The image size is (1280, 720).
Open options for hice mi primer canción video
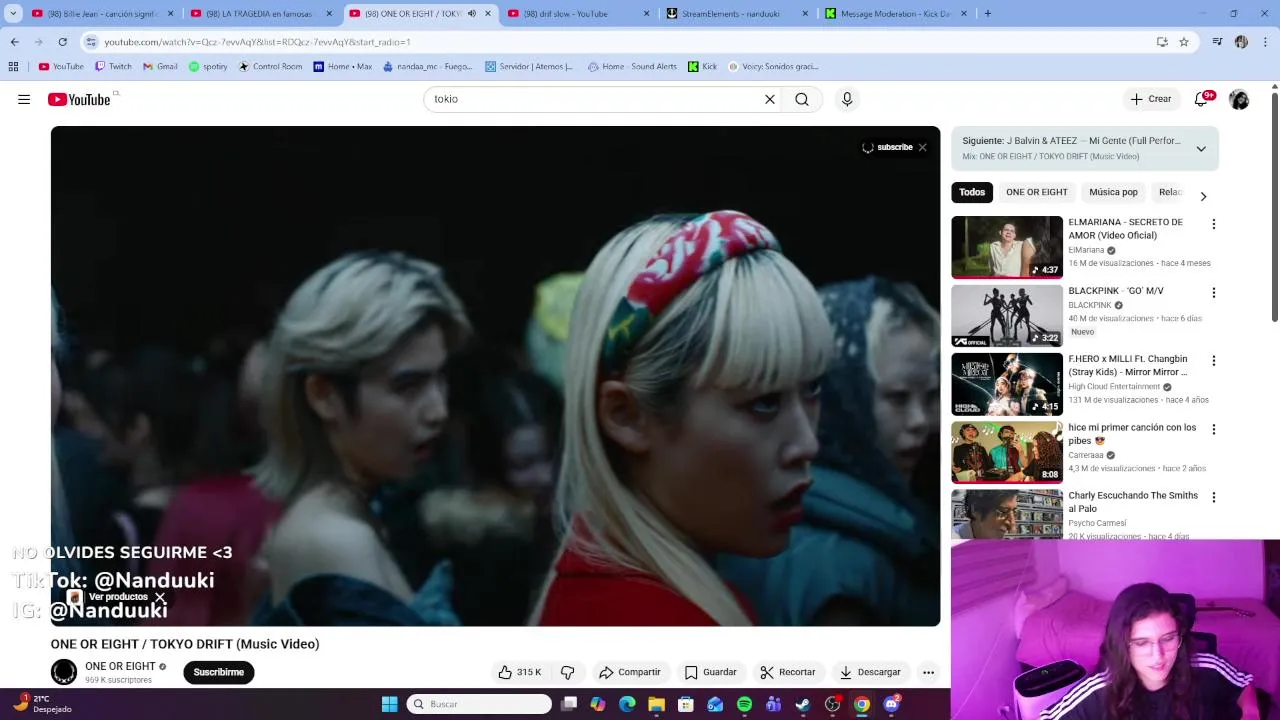(x=1214, y=429)
